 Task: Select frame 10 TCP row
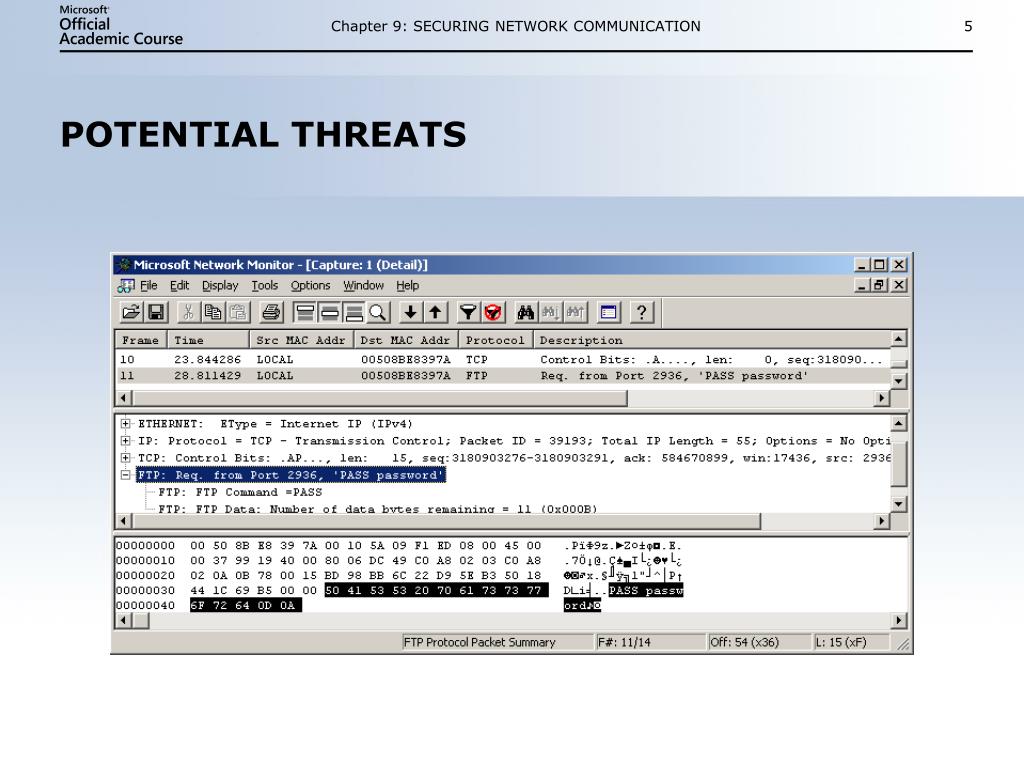point(503,360)
